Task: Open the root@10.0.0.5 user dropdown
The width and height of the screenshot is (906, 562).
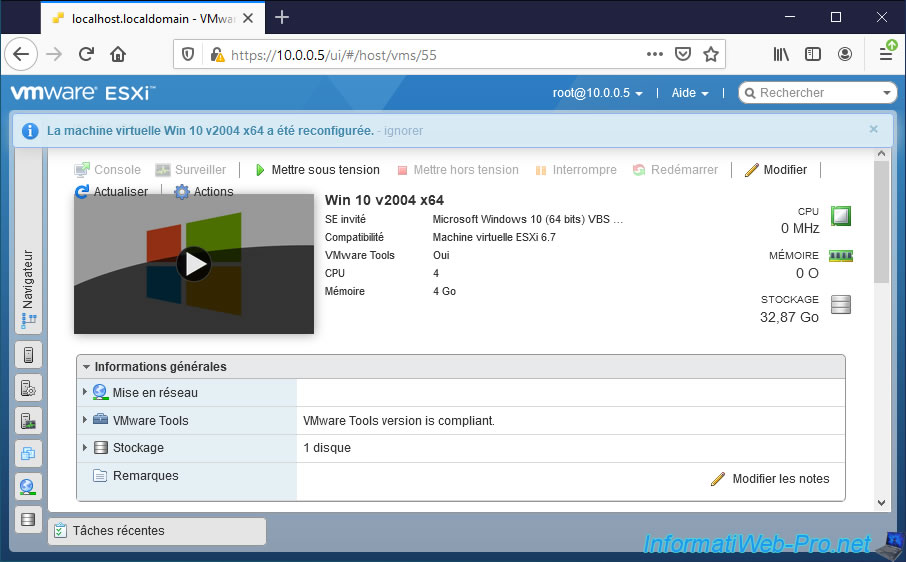Action: pos(597,93)
